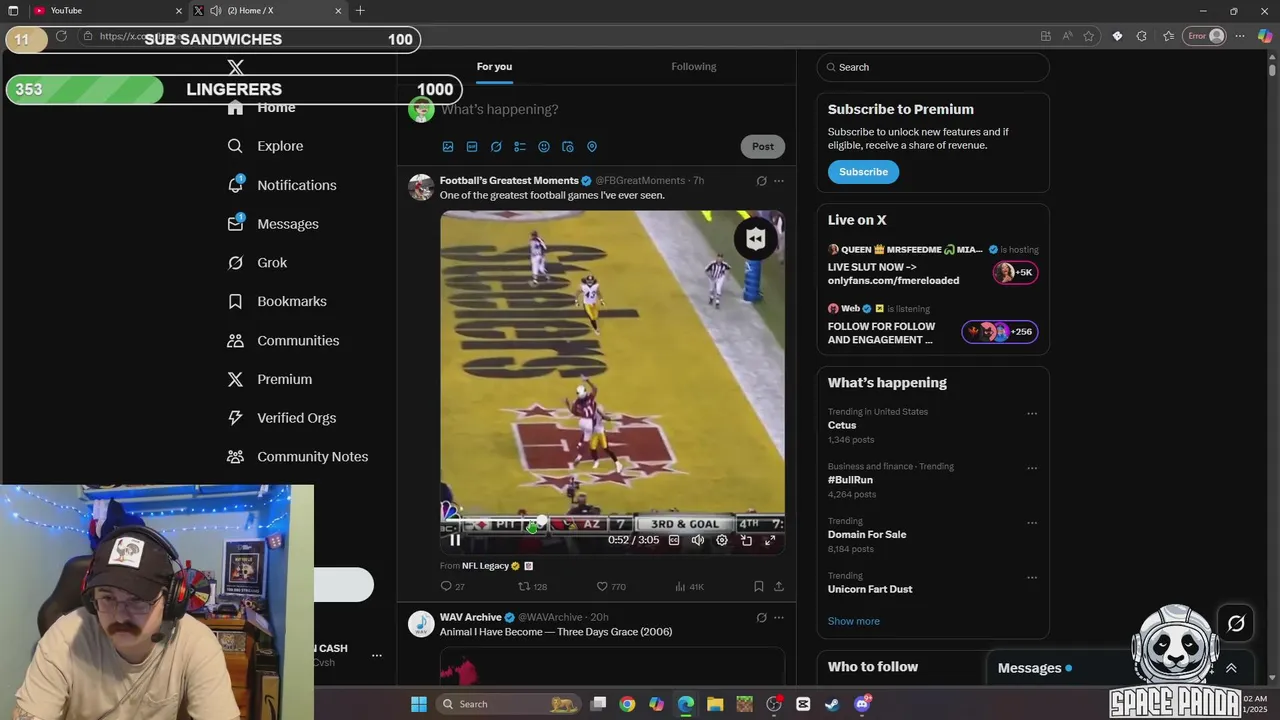Toggle picture-in-picture for the video
1280x720 pixels.
(746, 540)
